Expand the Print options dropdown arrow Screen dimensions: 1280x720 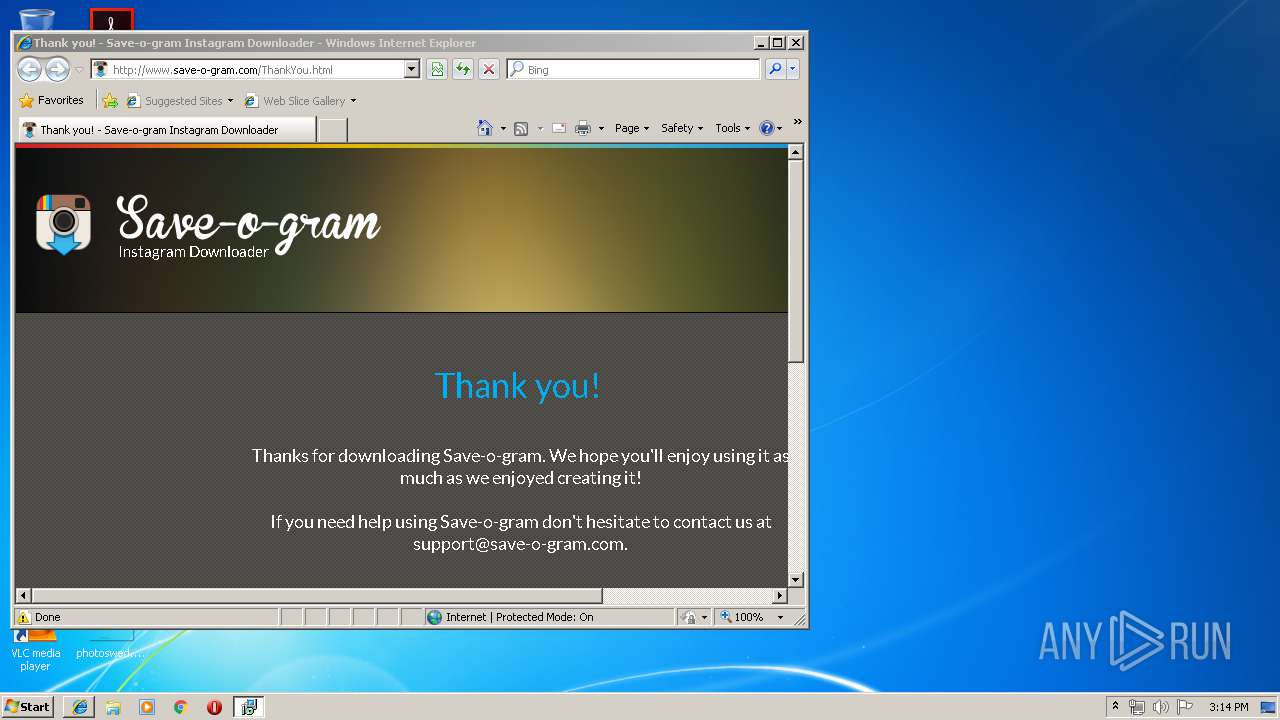tap(601, 128)
